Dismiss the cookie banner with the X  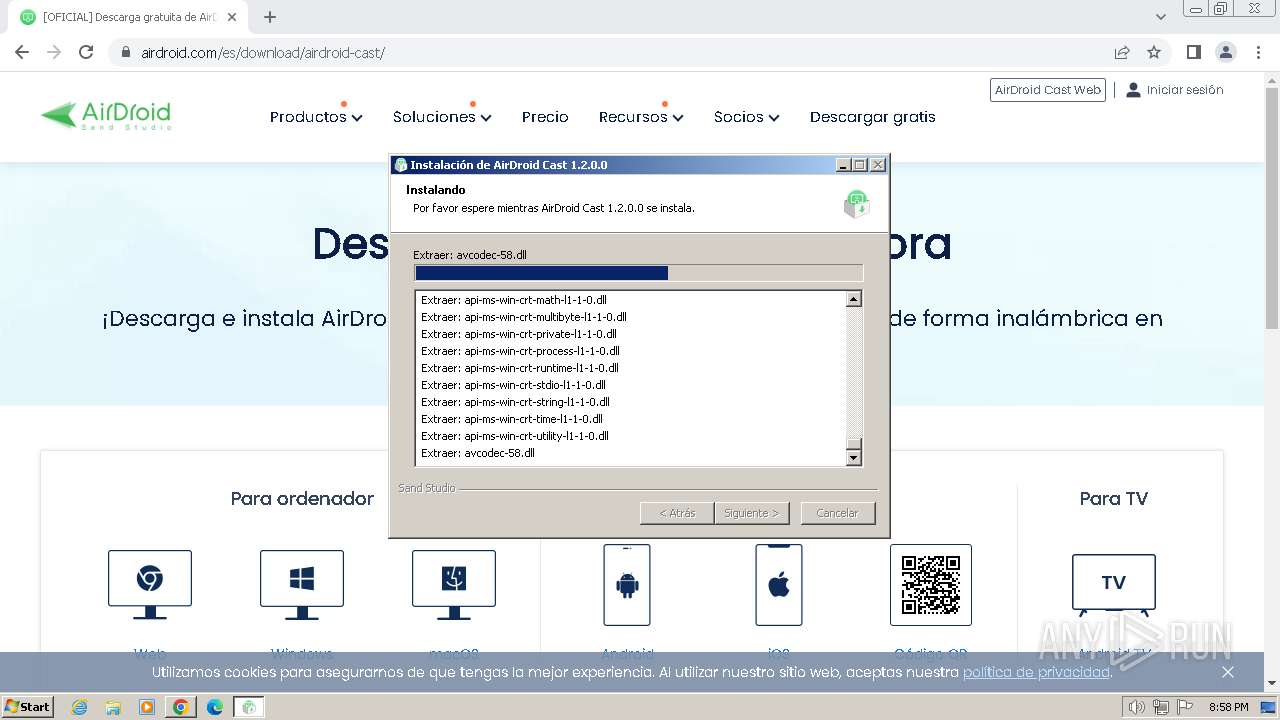(x=1228, y=672)
